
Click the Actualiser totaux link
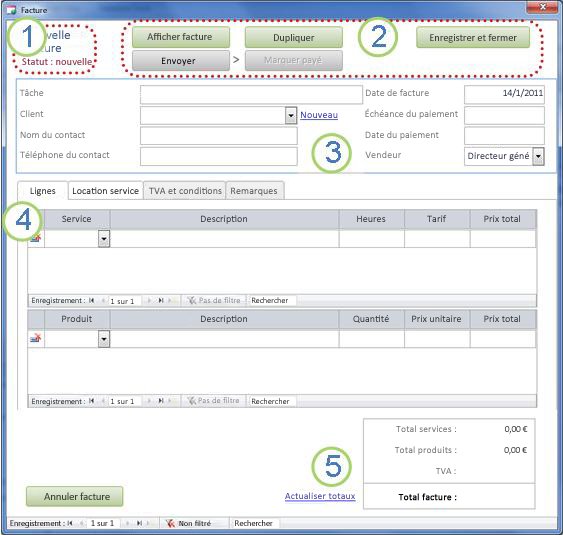(320, 496)
